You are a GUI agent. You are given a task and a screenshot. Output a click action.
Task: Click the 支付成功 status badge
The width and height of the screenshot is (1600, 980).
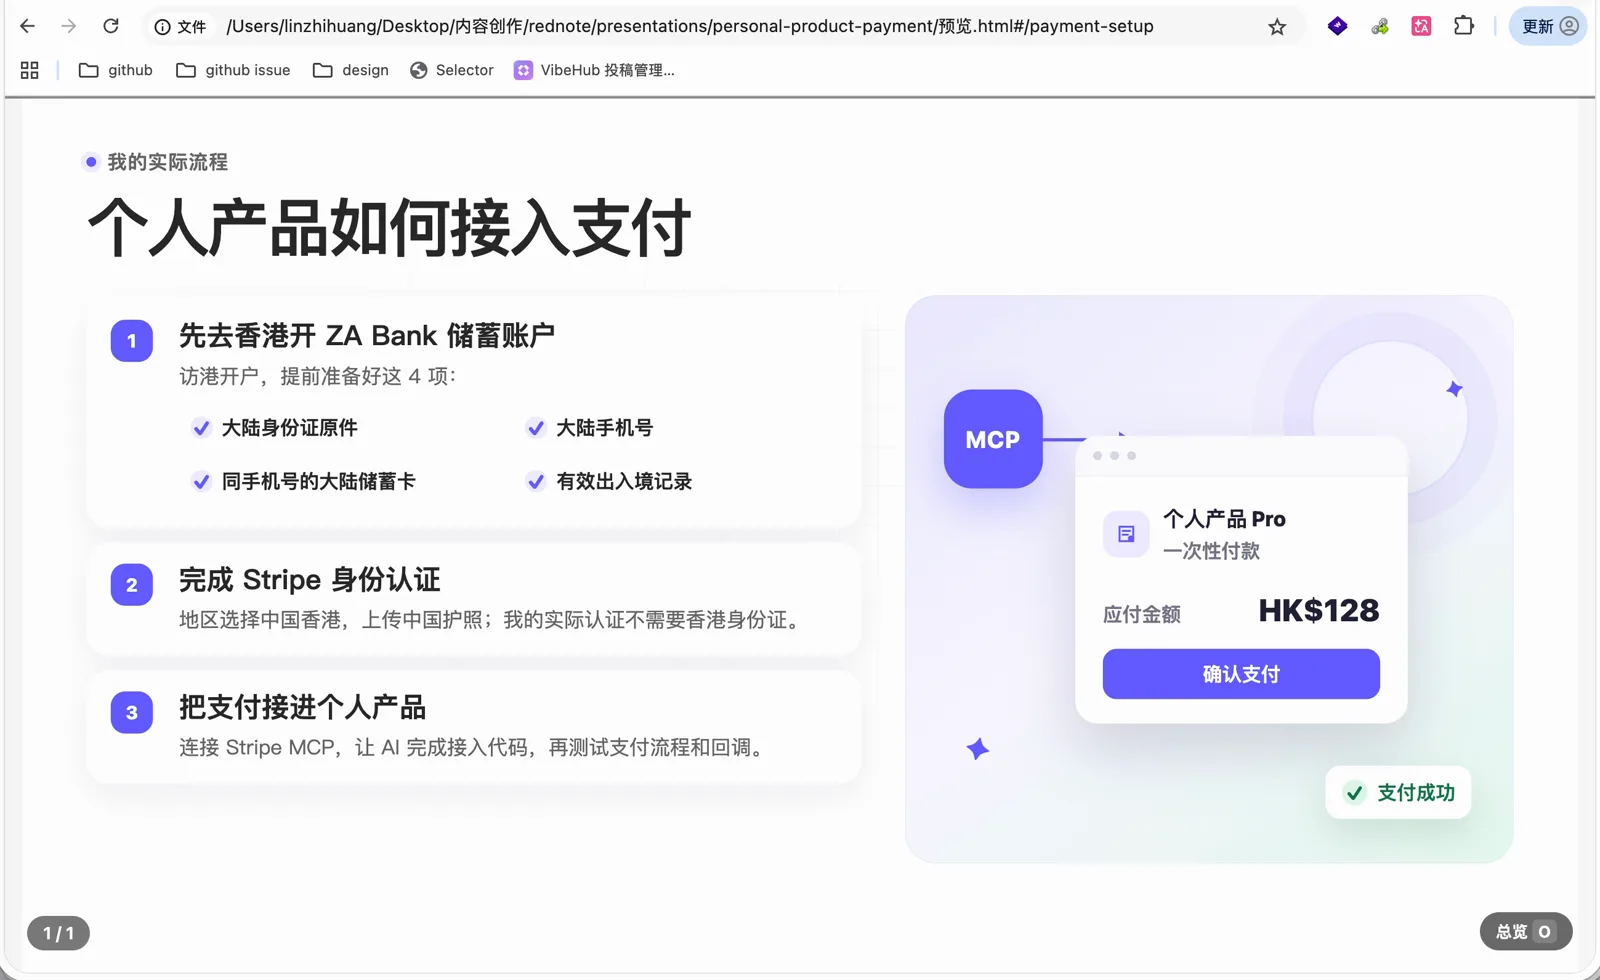1398,793
